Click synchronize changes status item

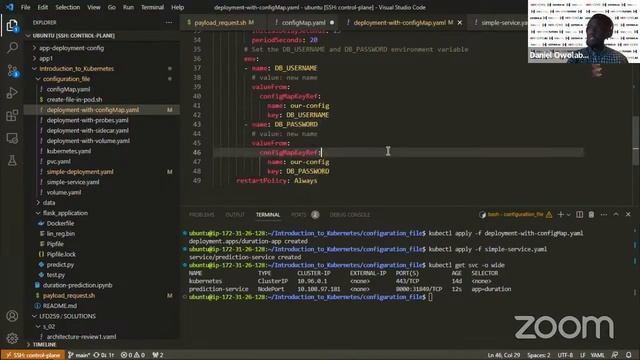(x=104, y=355)
